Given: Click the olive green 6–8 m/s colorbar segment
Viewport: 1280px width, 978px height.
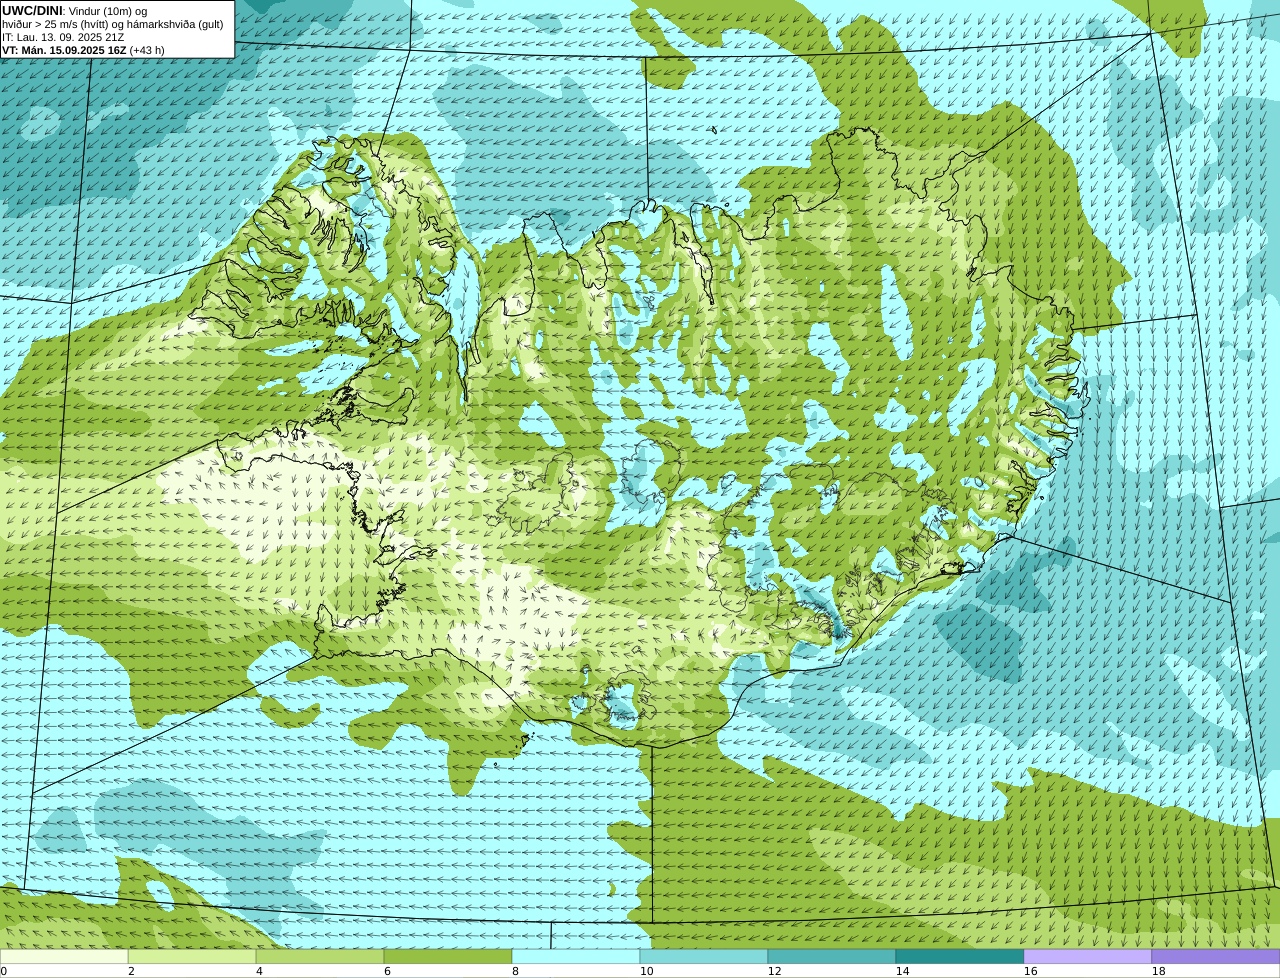Looking at the screenshot, I should pyautogui.click(x=448, y=956).
